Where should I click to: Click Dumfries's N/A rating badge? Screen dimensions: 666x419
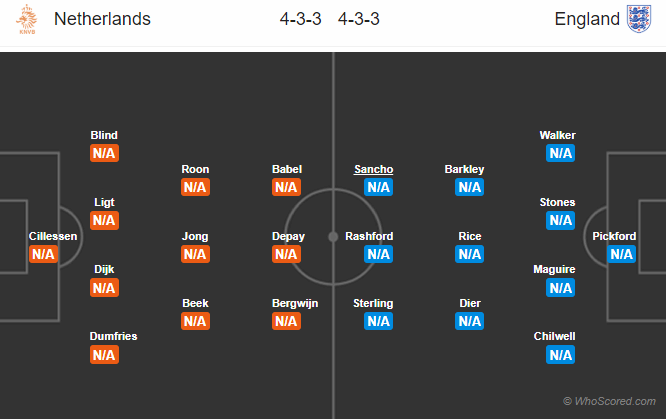(104, 355)
